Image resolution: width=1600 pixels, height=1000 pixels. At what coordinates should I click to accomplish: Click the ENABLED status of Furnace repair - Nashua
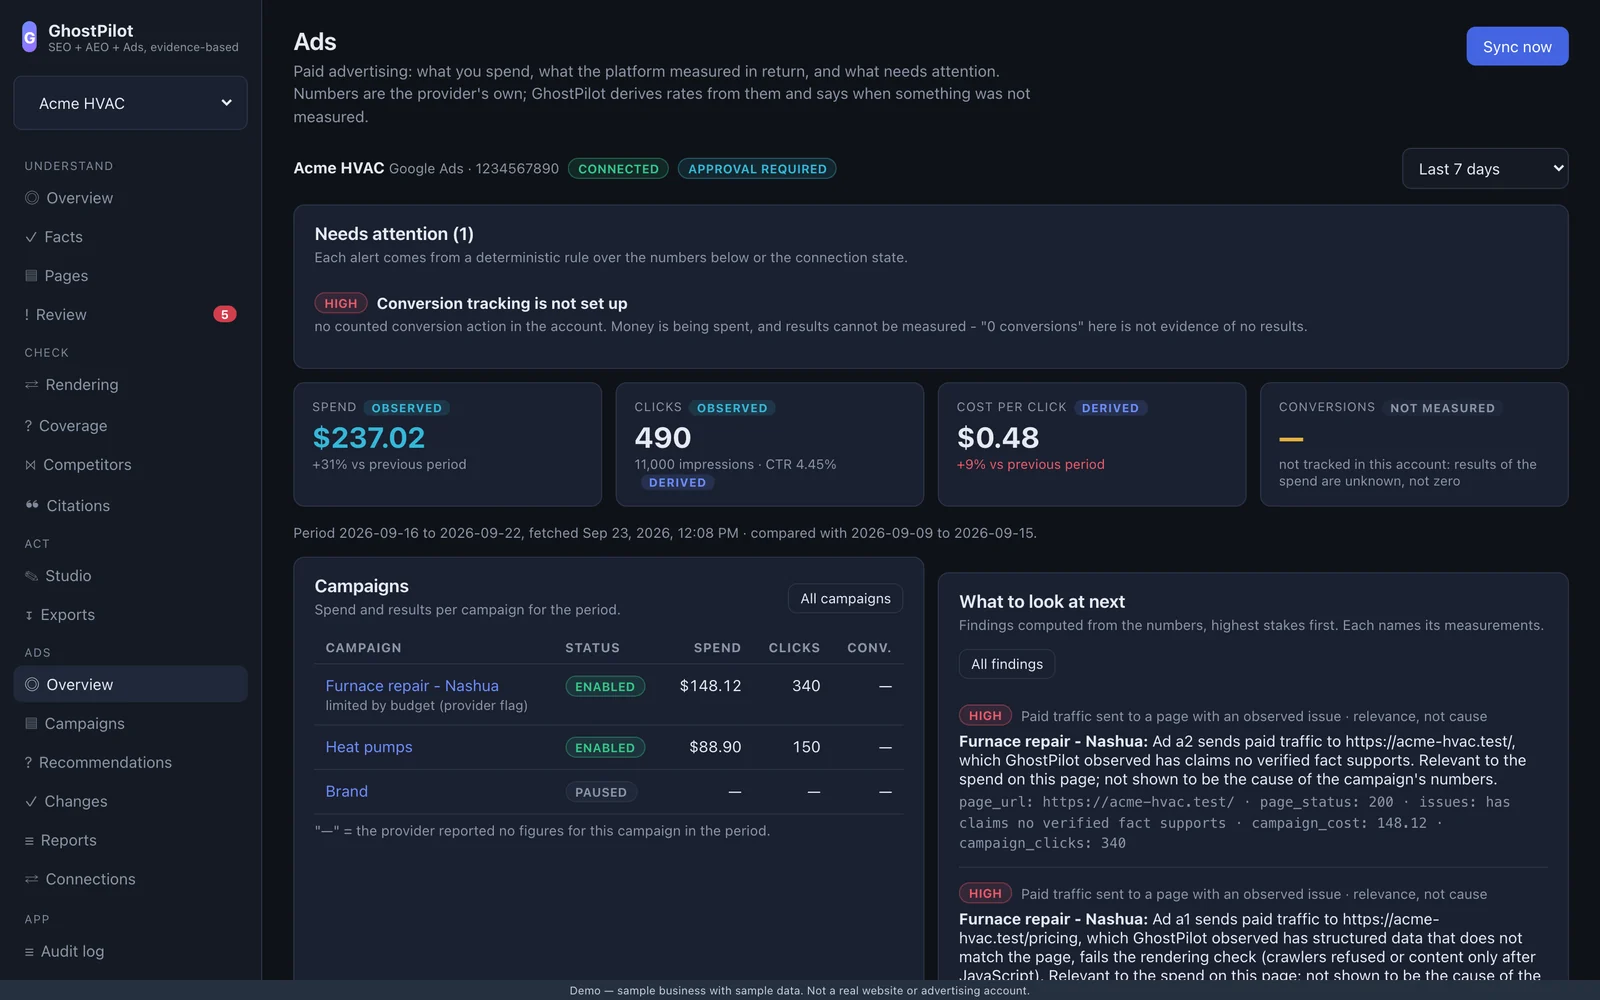(605, 687)
